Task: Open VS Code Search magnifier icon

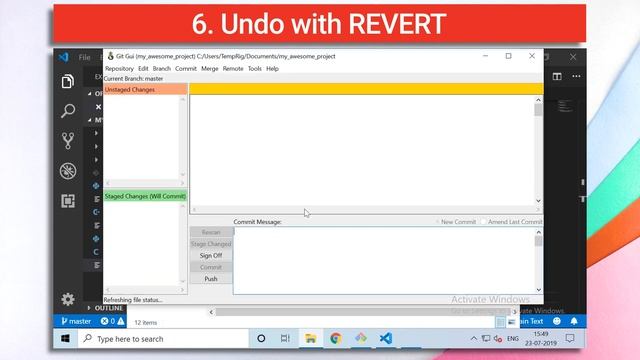Action: [68, 111]
